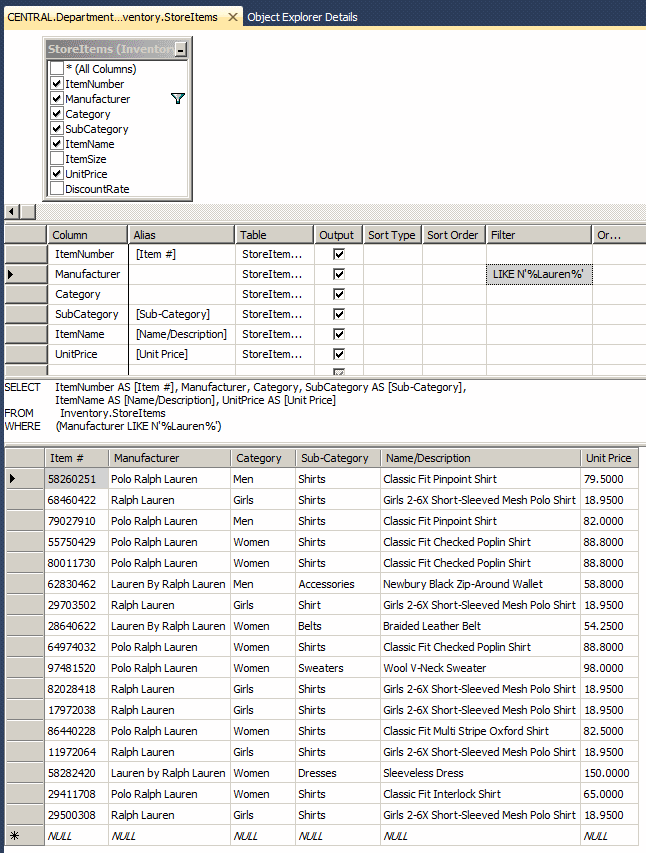The width and height of the screenshot is (646, 853).
Task: Click the Alias column header in criteria grid
Action: (181, 235)
